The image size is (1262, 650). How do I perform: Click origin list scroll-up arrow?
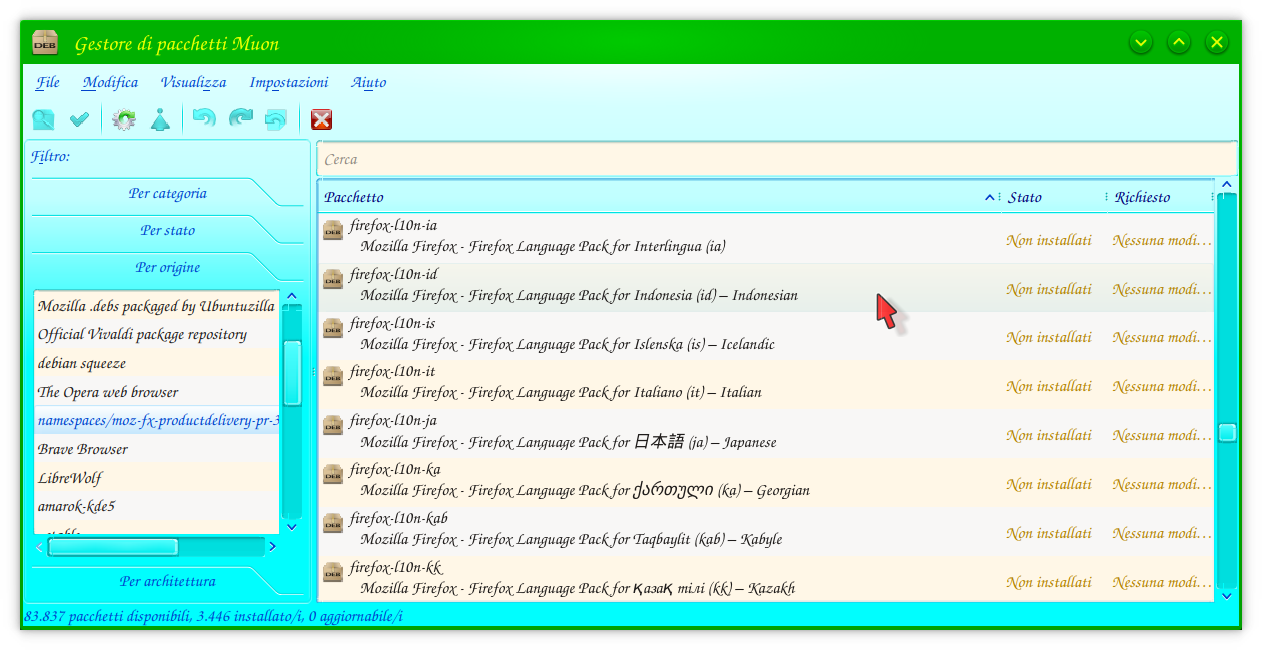(x=292, y=296)
